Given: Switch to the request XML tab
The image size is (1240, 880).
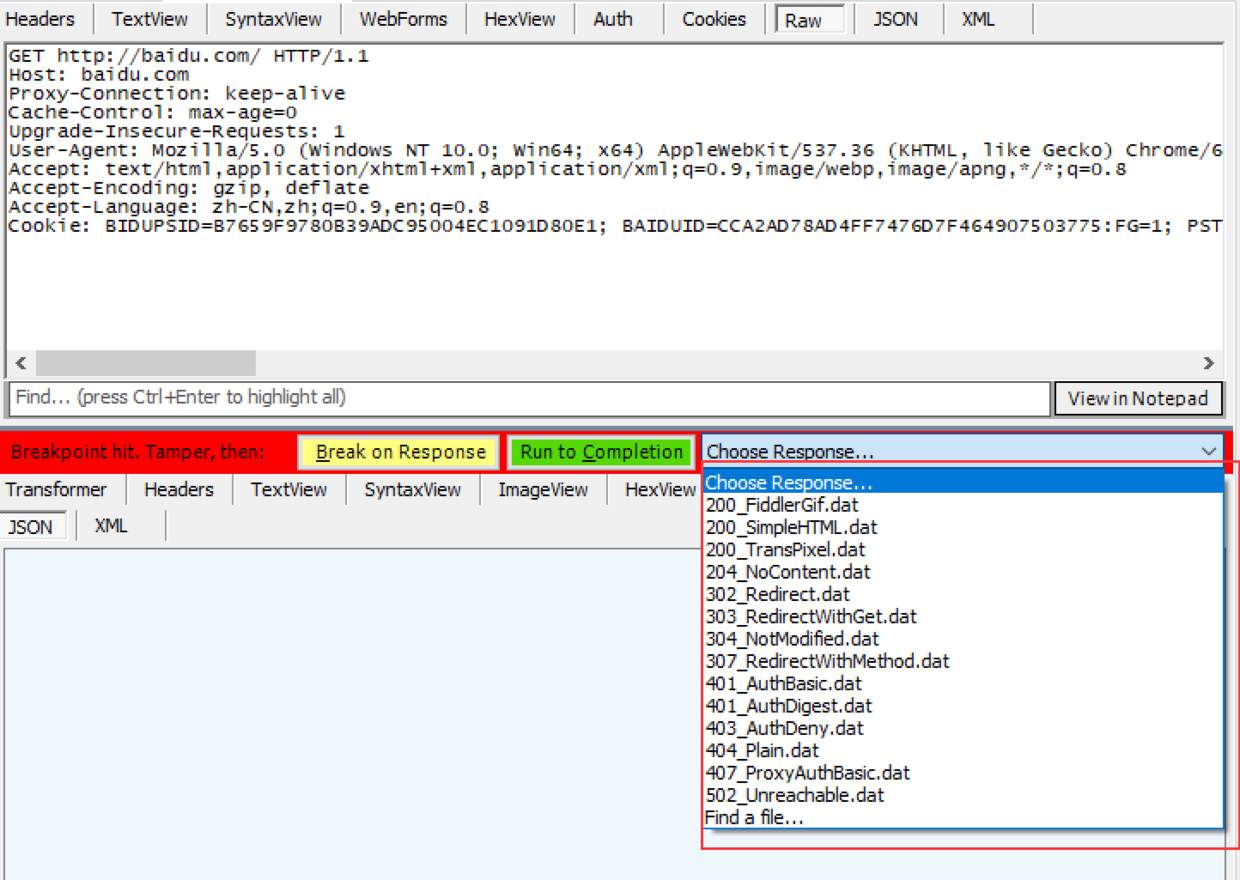Looking at the screenshot, I should coord(978,19).
